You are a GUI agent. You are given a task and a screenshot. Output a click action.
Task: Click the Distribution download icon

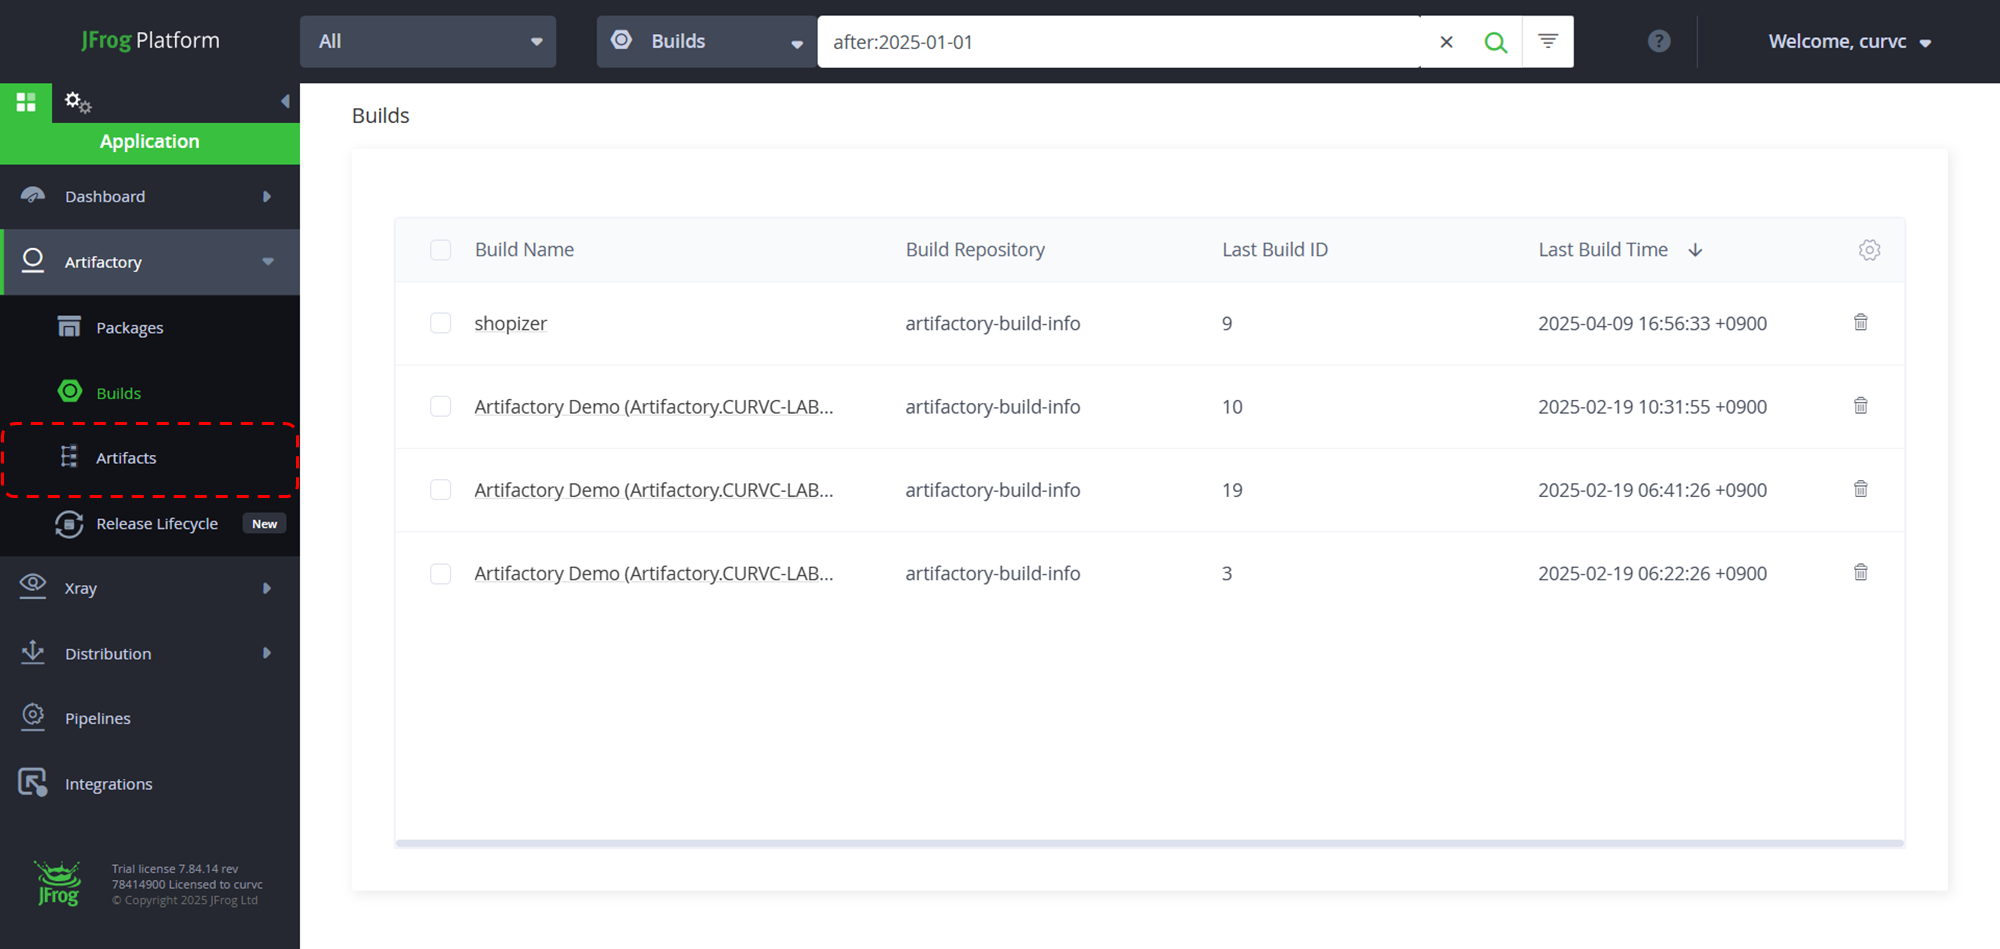tap(33, 652)
